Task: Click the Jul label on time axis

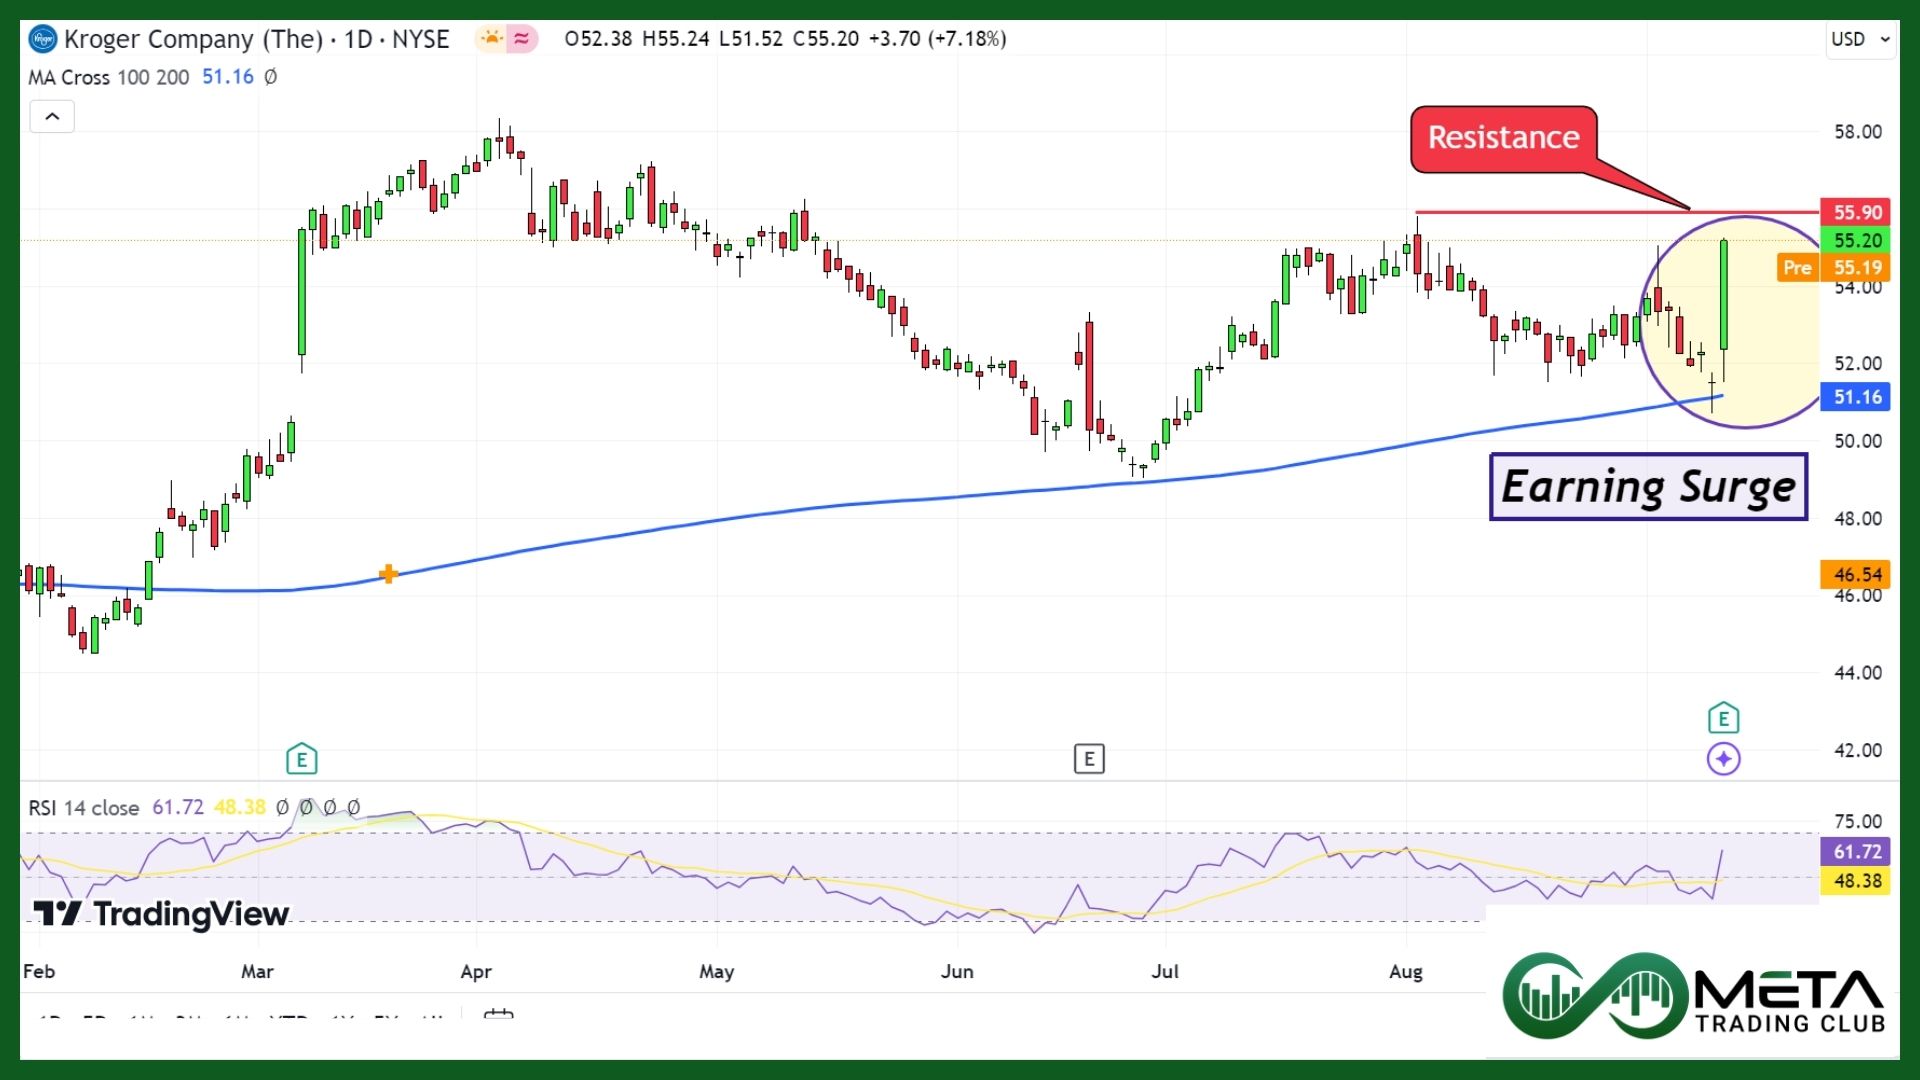Action: pyautogui.click(x=1165, y=971)
